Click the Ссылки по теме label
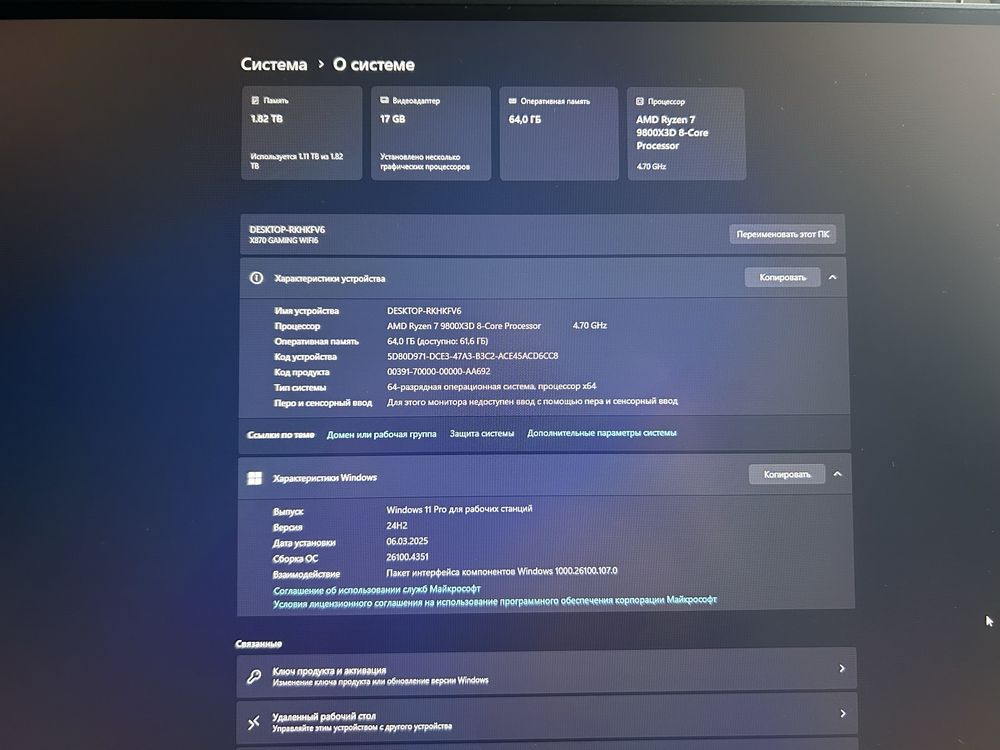 pos(281,435)
